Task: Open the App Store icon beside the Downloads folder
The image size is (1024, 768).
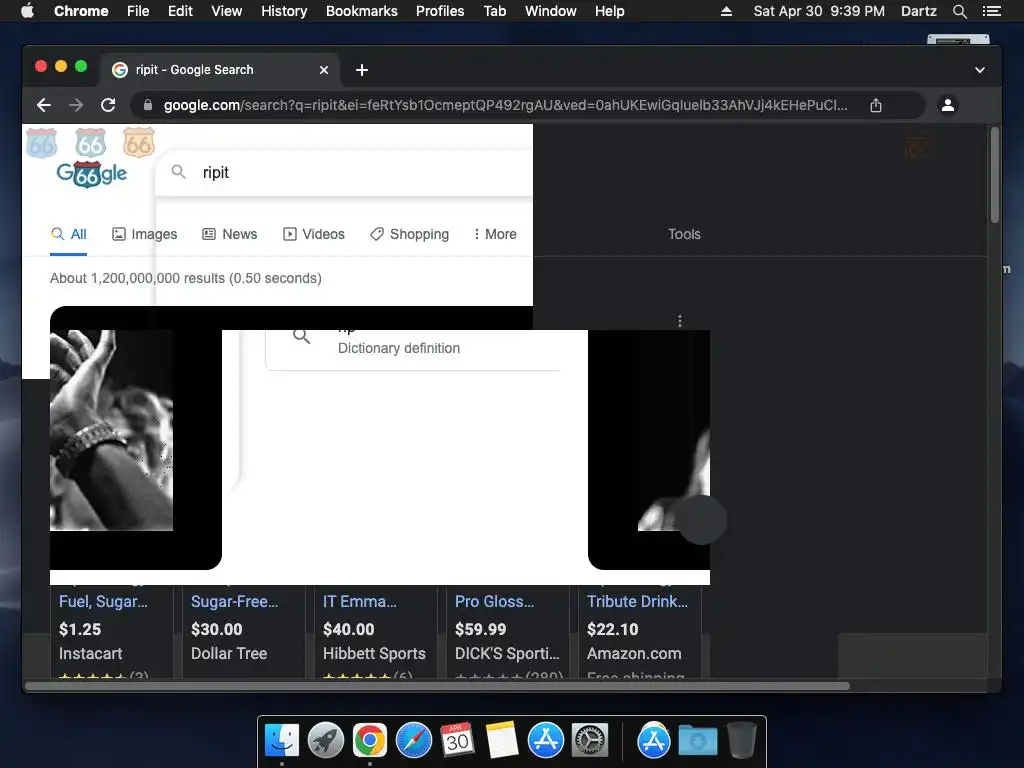Action: 654,741
